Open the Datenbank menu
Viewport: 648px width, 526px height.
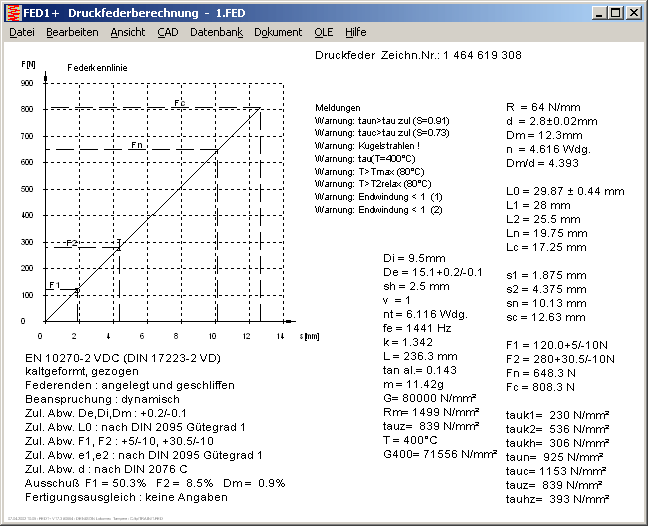[217, 32]
